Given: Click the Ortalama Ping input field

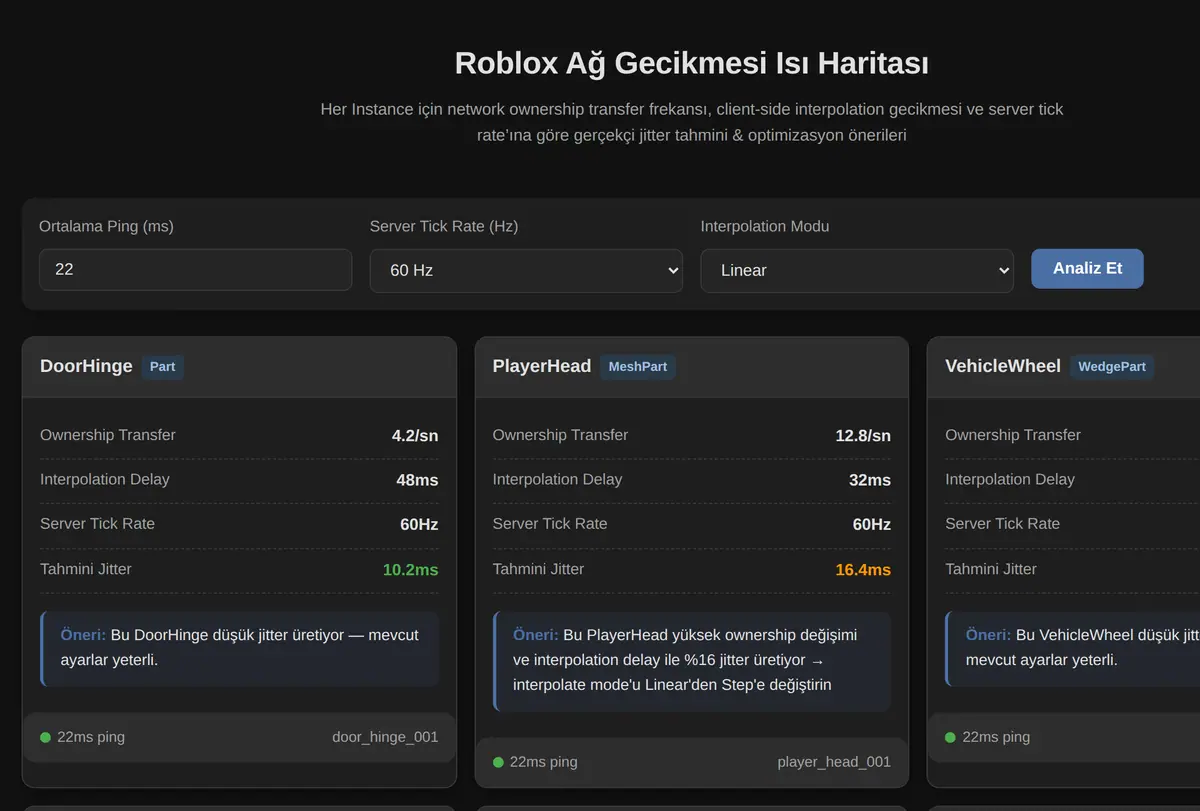Looking at the screenshot, I should click(x=195, y=270).
